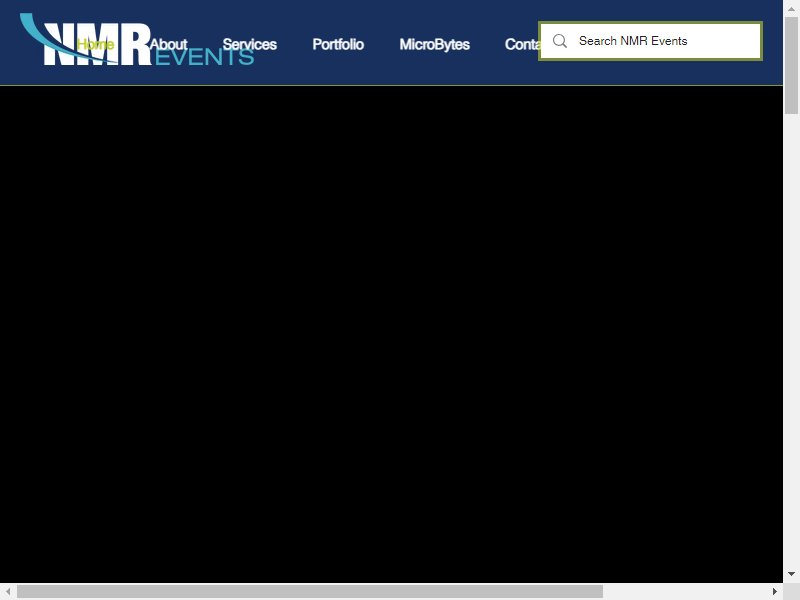Click the search magnifier icon
The height and width of the screenshot is (600, 800).
pos(560,41)
